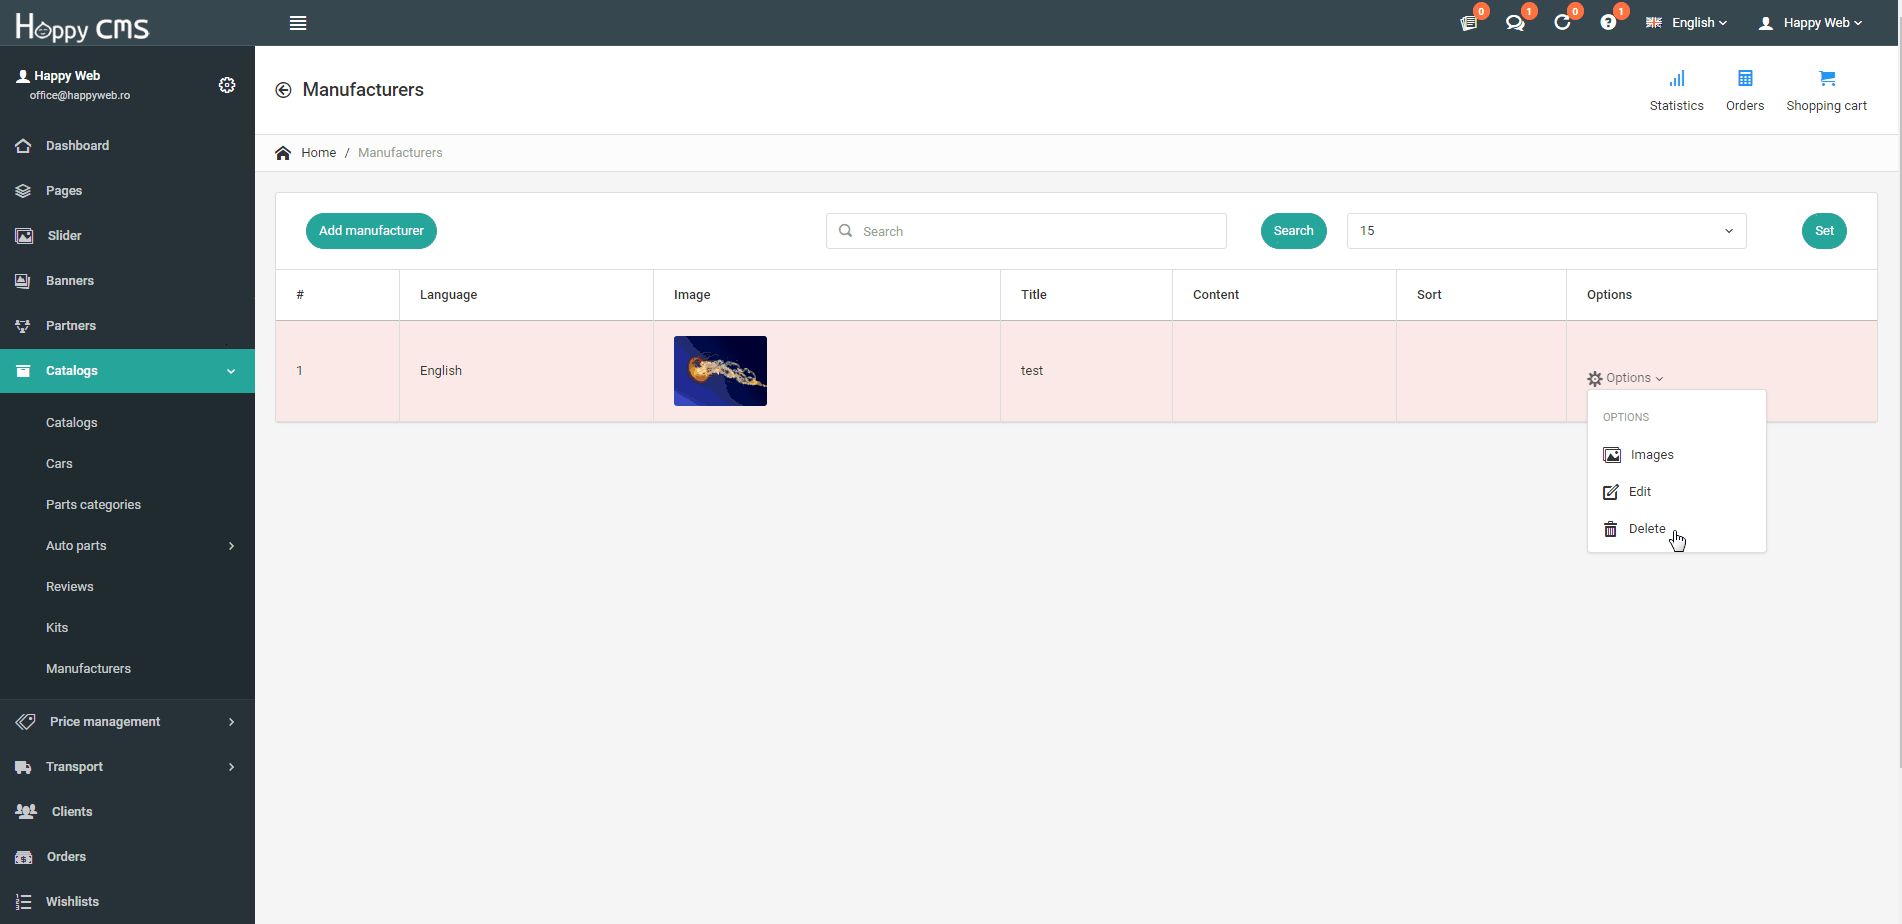
Task: Click the back arrow beside Manufacturers title
Action: pyautogui.click(x=283, y=90)
